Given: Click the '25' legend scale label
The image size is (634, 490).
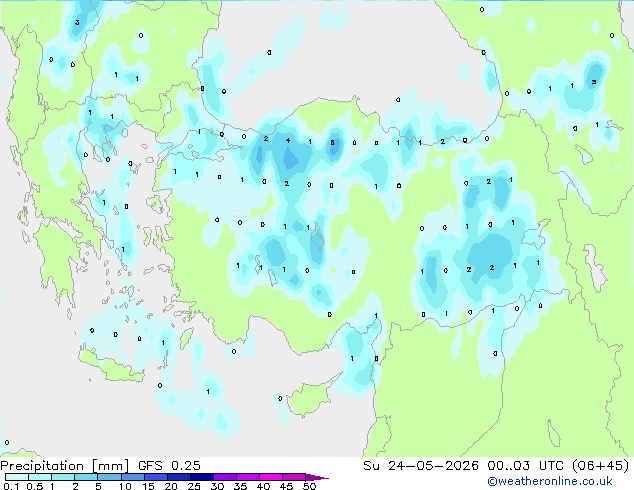Looking at the screenshot, I should (x=194, y=486).
